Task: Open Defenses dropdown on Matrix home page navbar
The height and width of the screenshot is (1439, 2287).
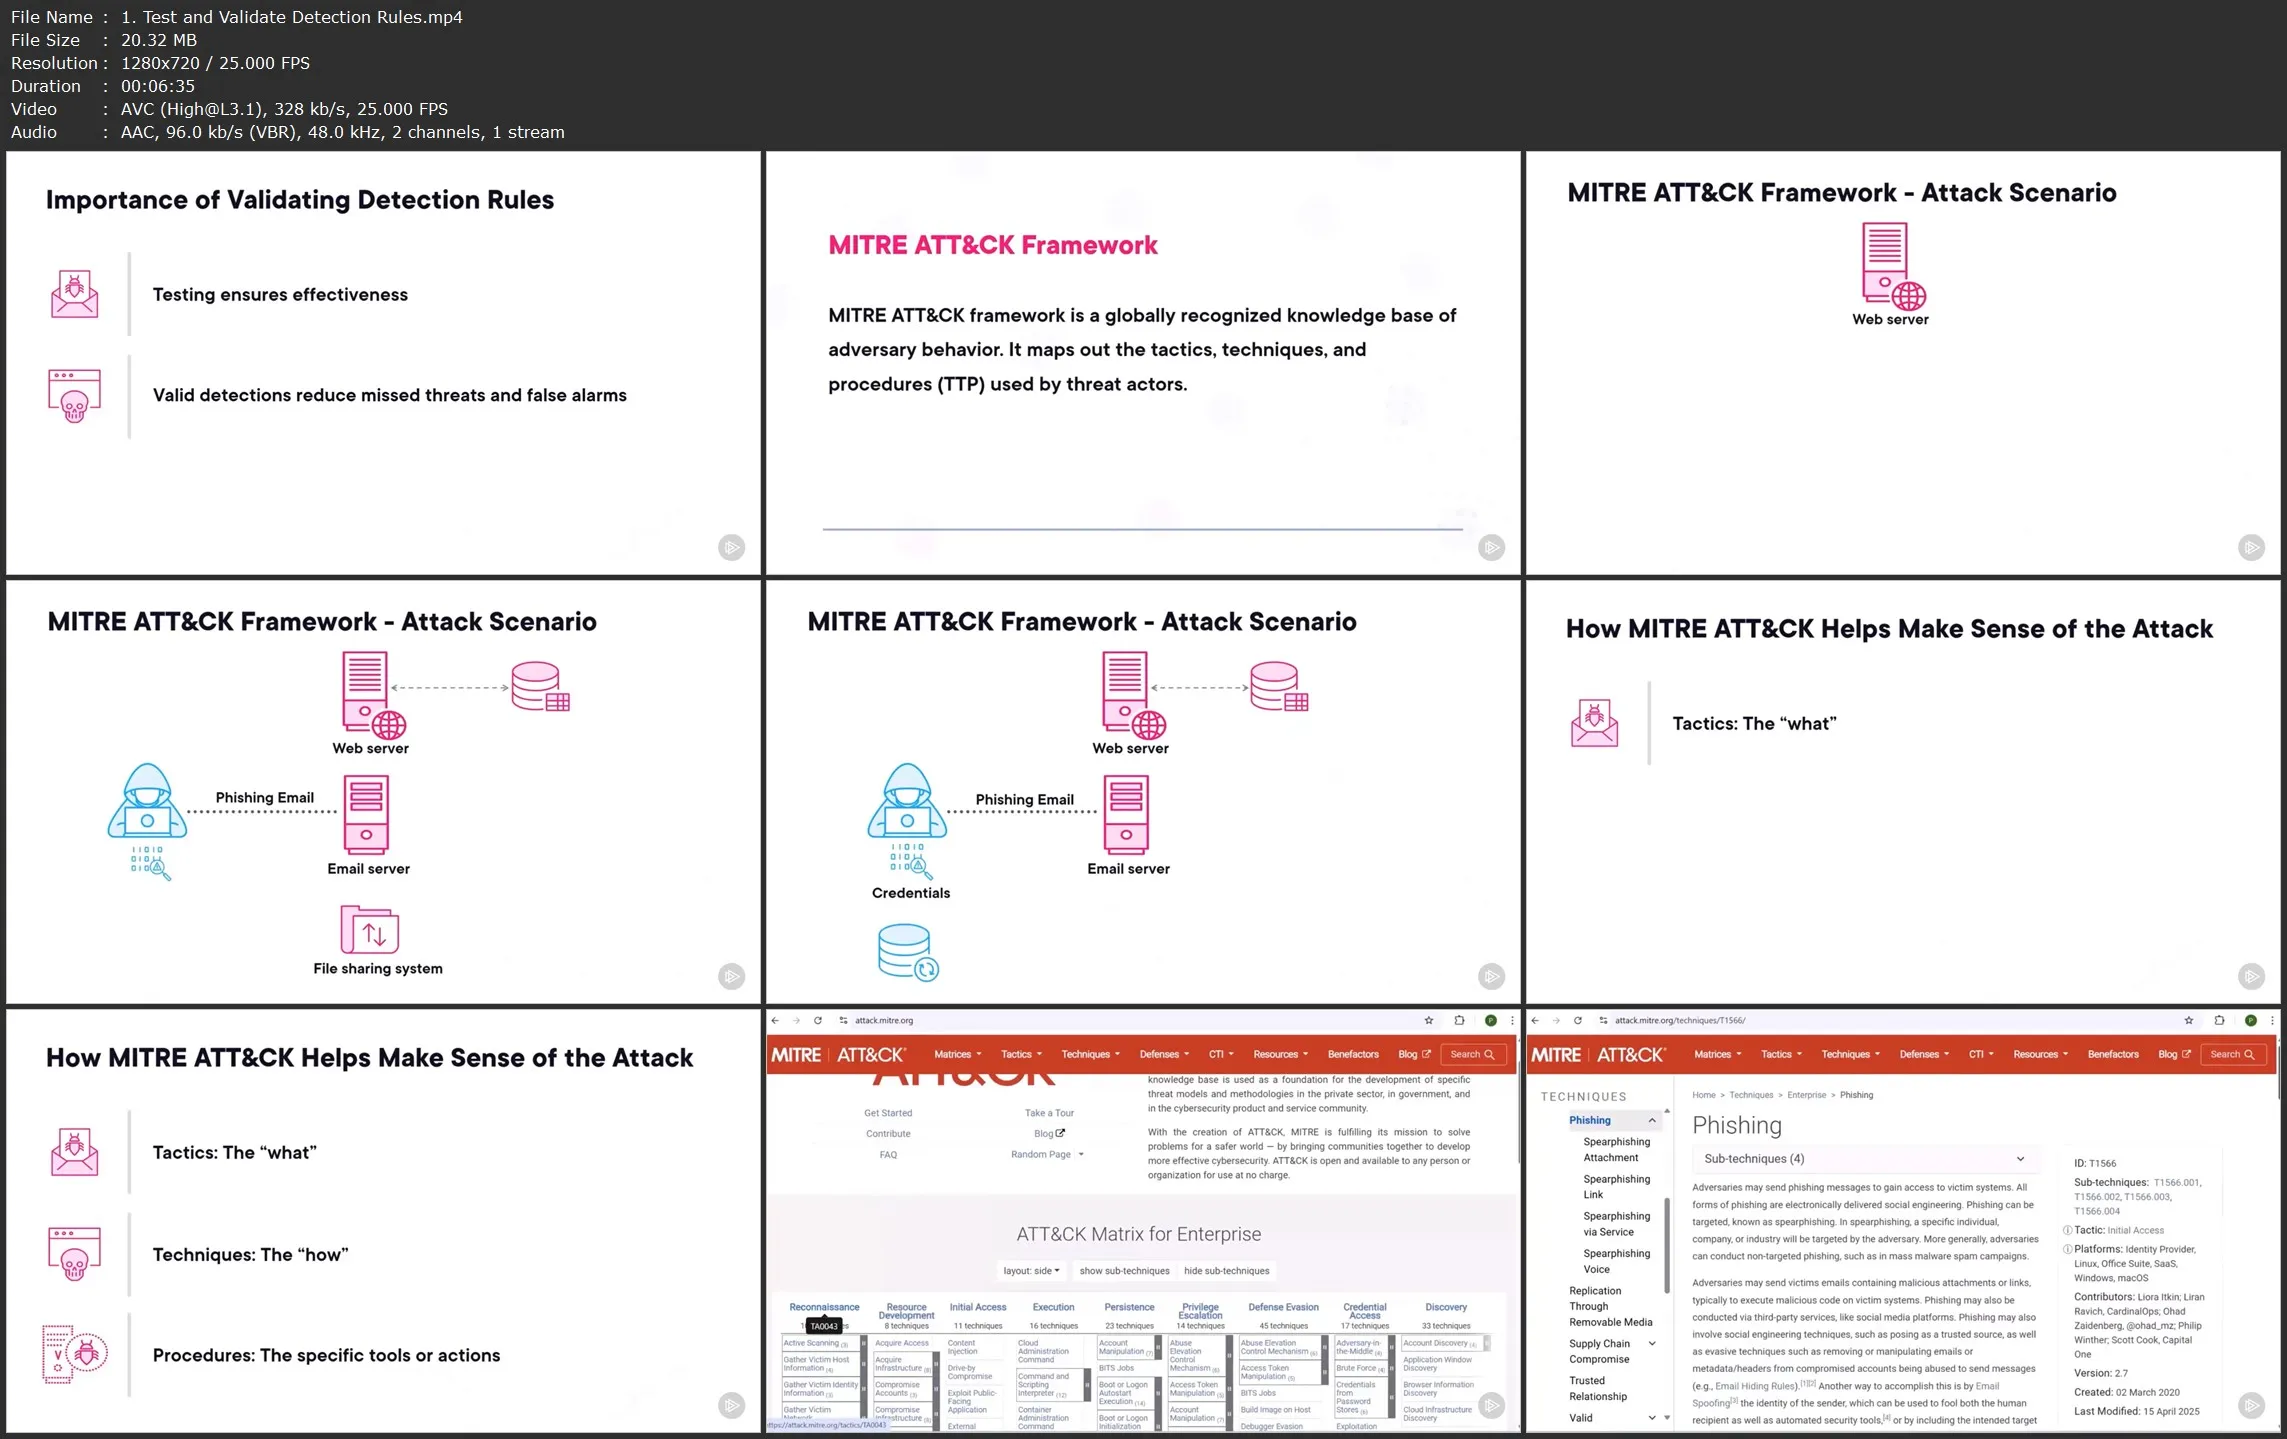Action: (x=1164, y=1054)
